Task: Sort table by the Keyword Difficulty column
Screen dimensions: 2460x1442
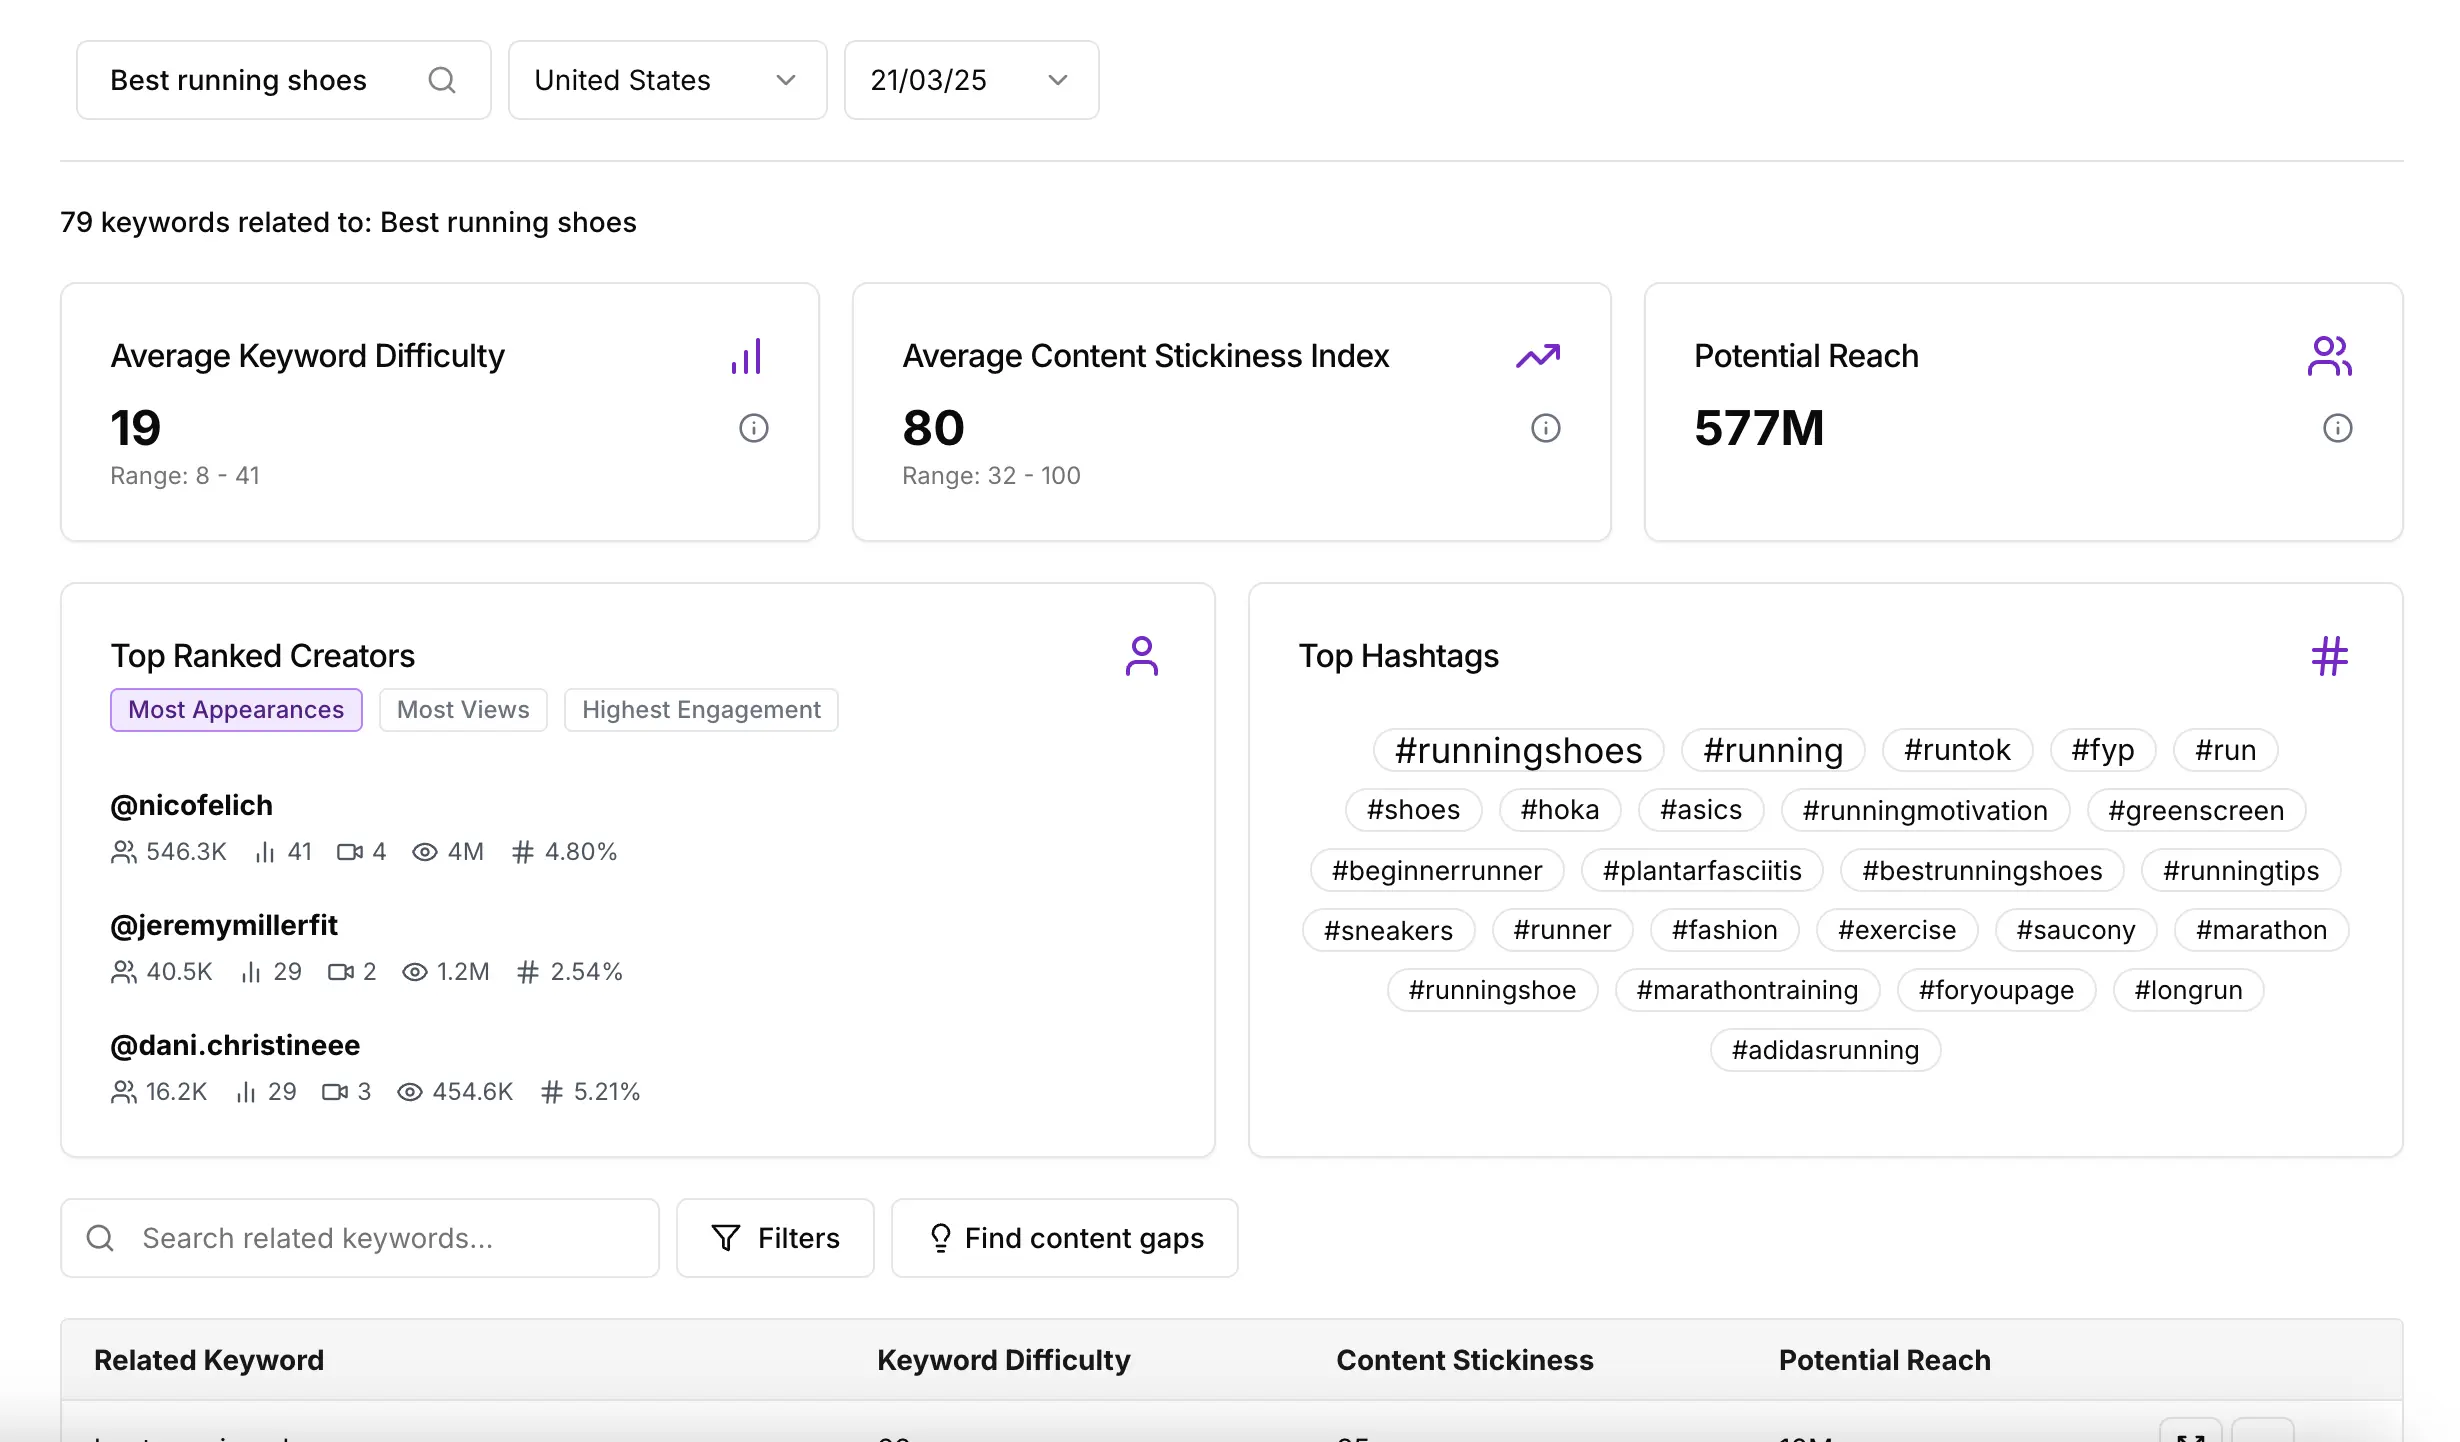Action: [1003, 1360]
